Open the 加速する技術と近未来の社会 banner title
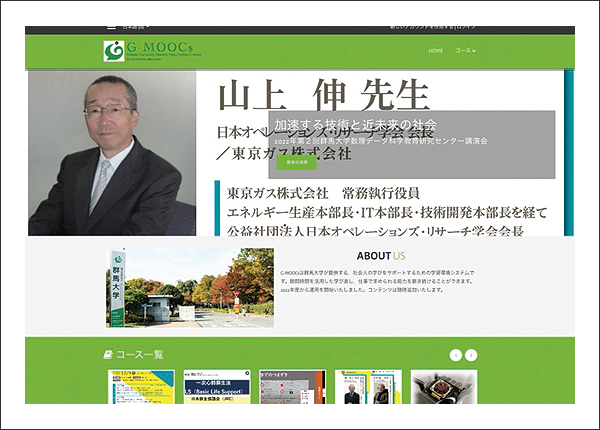600x430 pixels. [355, 125]
